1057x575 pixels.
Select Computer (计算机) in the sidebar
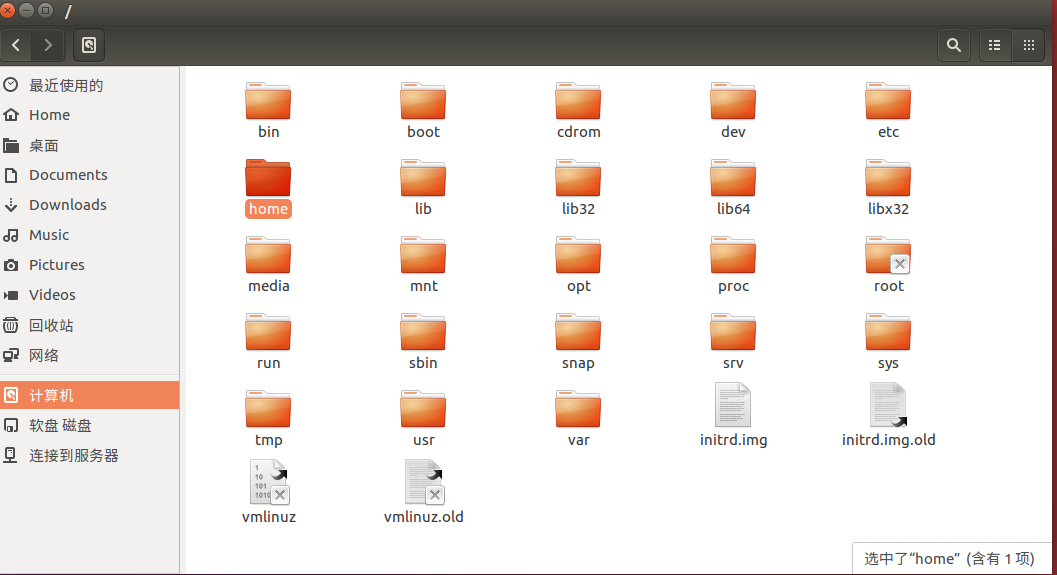click(x=90, y=395)
